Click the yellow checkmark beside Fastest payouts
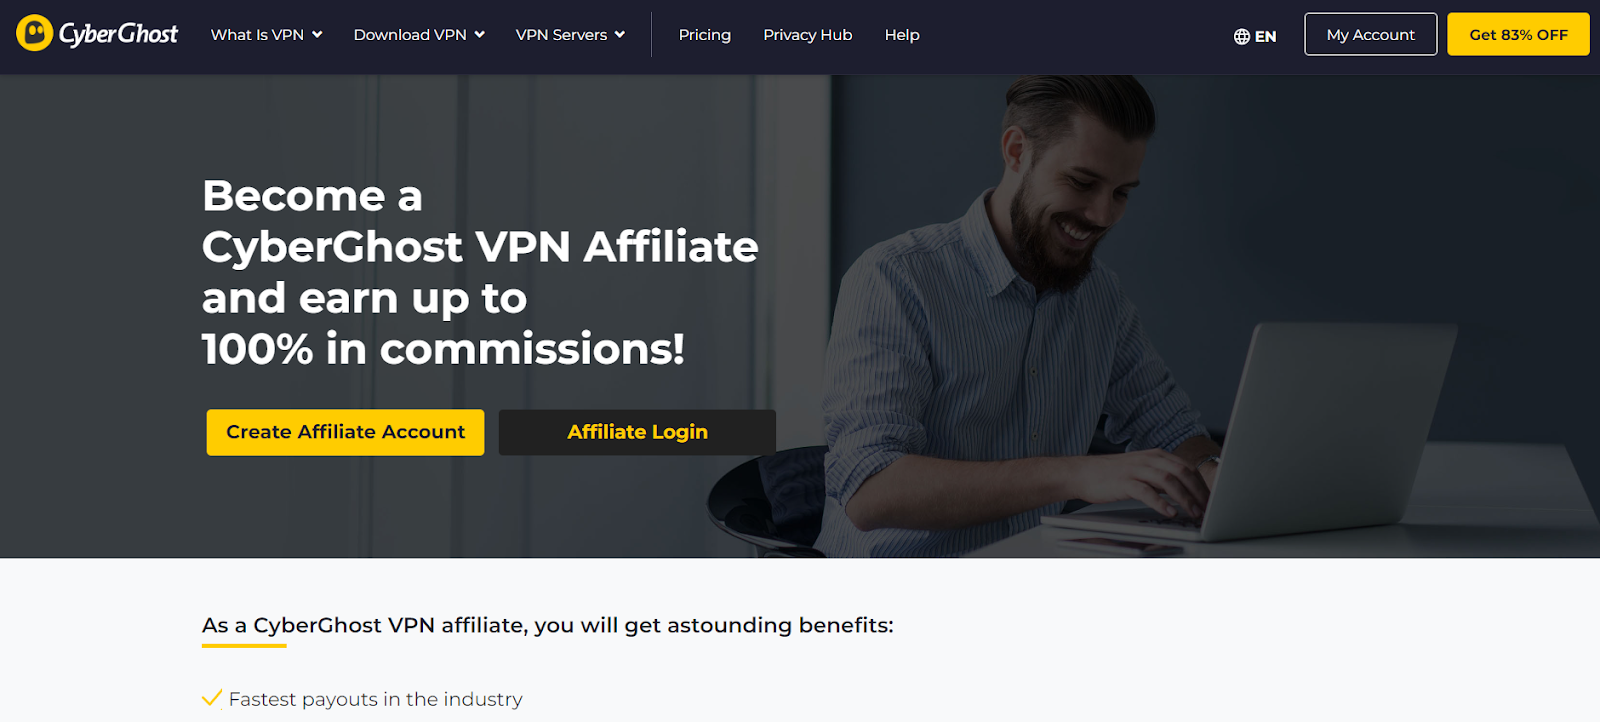1600x722 pixels. click(211, 698)
